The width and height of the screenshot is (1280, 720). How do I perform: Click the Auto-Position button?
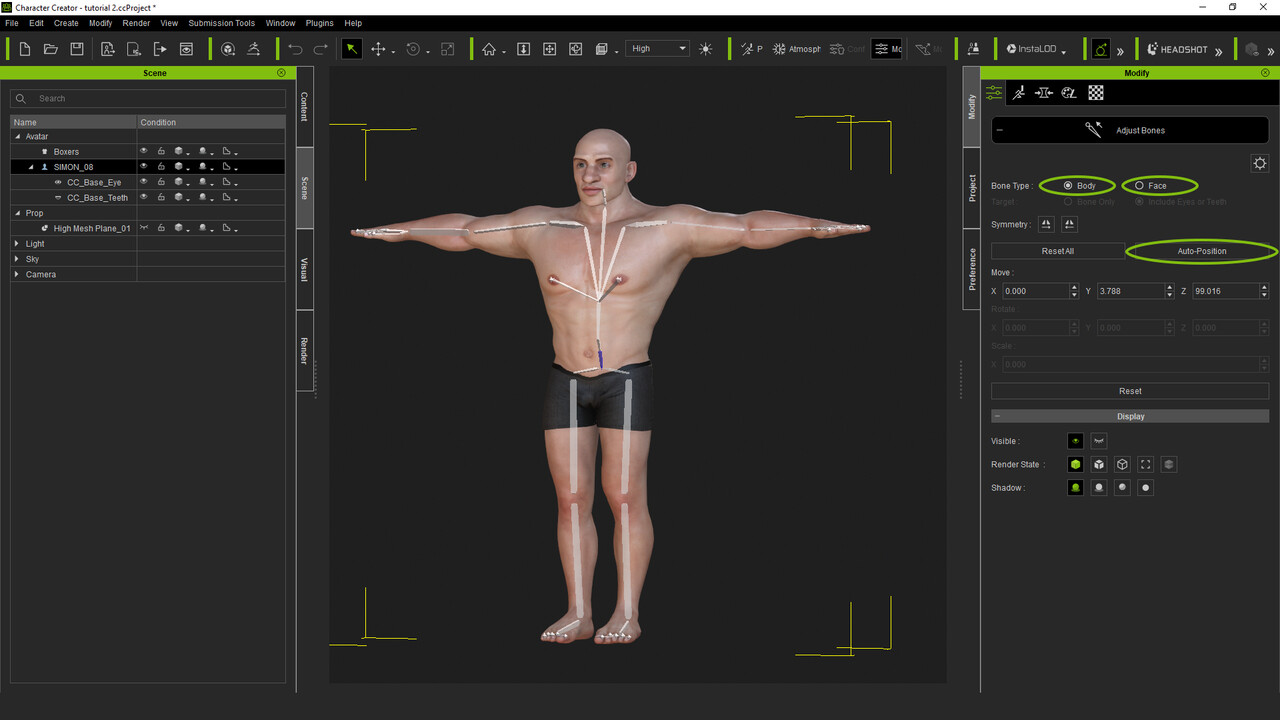[1202, 251]
